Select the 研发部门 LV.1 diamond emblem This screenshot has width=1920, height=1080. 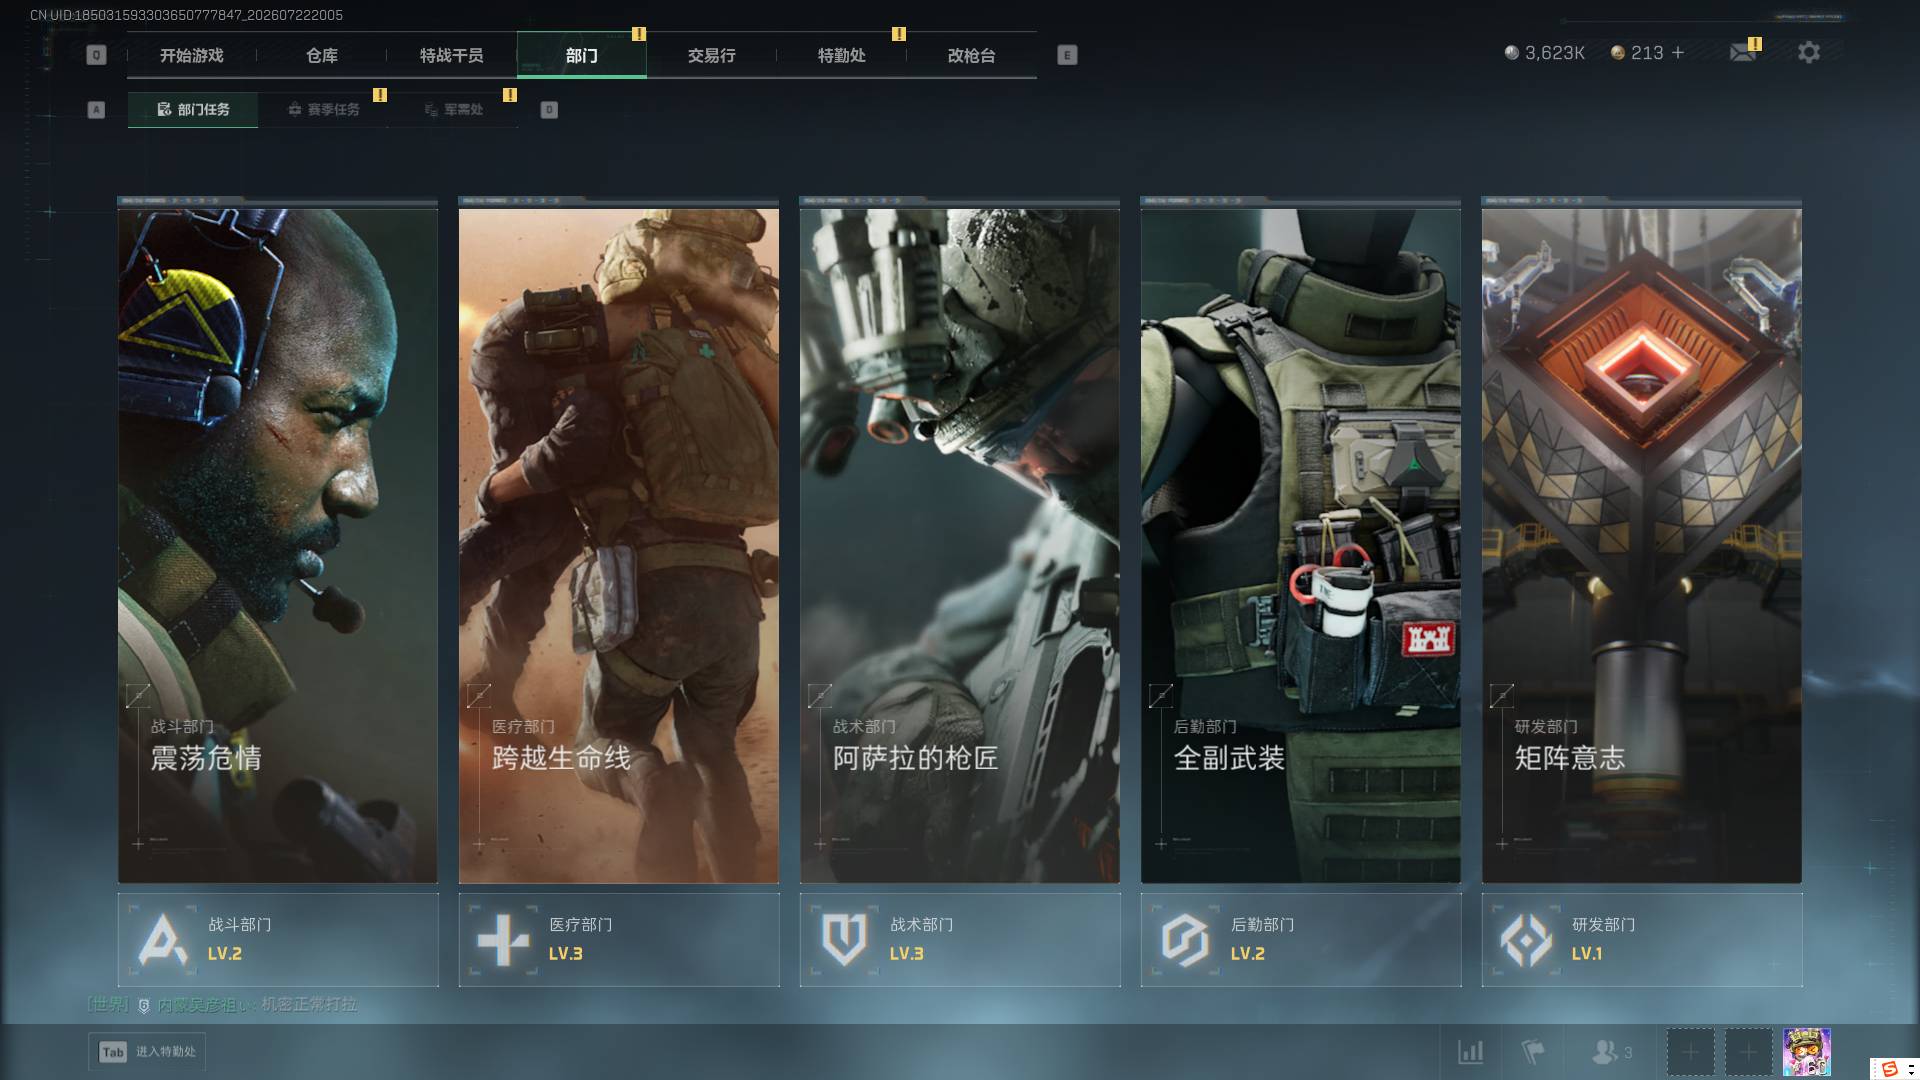[1526, 940]
